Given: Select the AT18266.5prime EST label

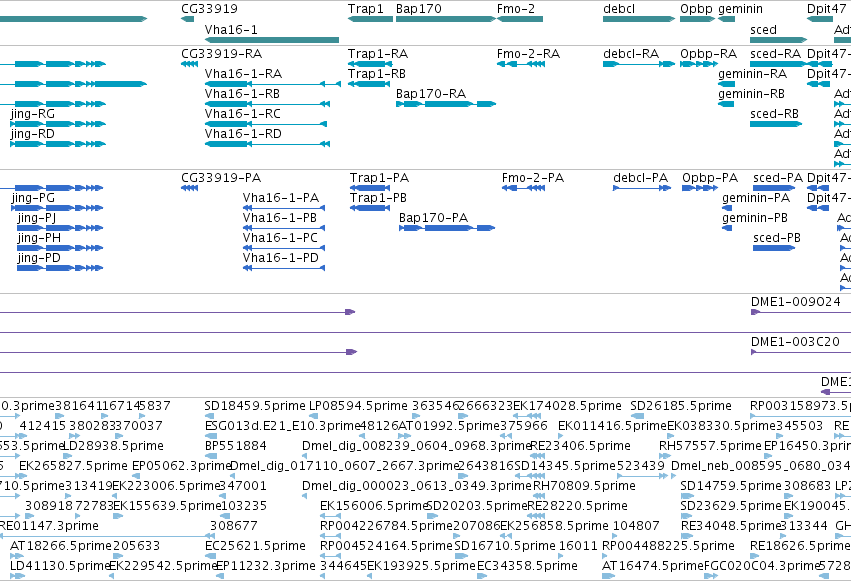Looking at the screenshot, I should tap(61, 546).
